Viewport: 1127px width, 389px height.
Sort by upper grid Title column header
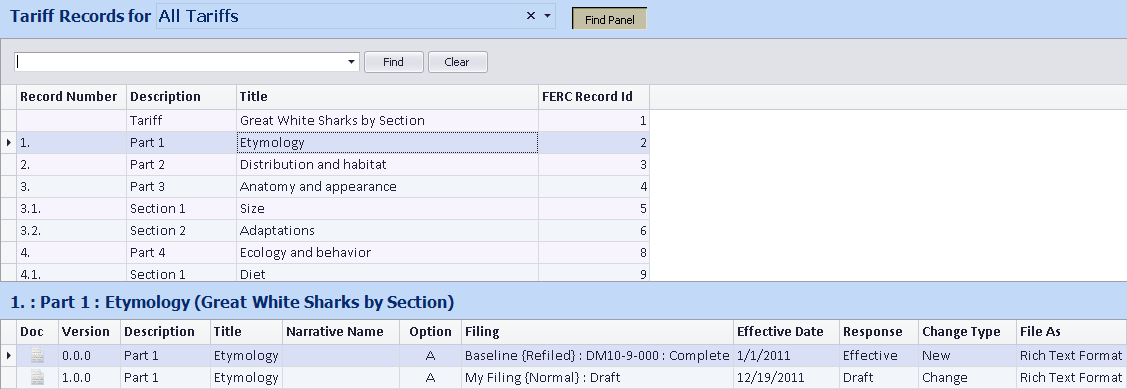[x=387, y=96]
